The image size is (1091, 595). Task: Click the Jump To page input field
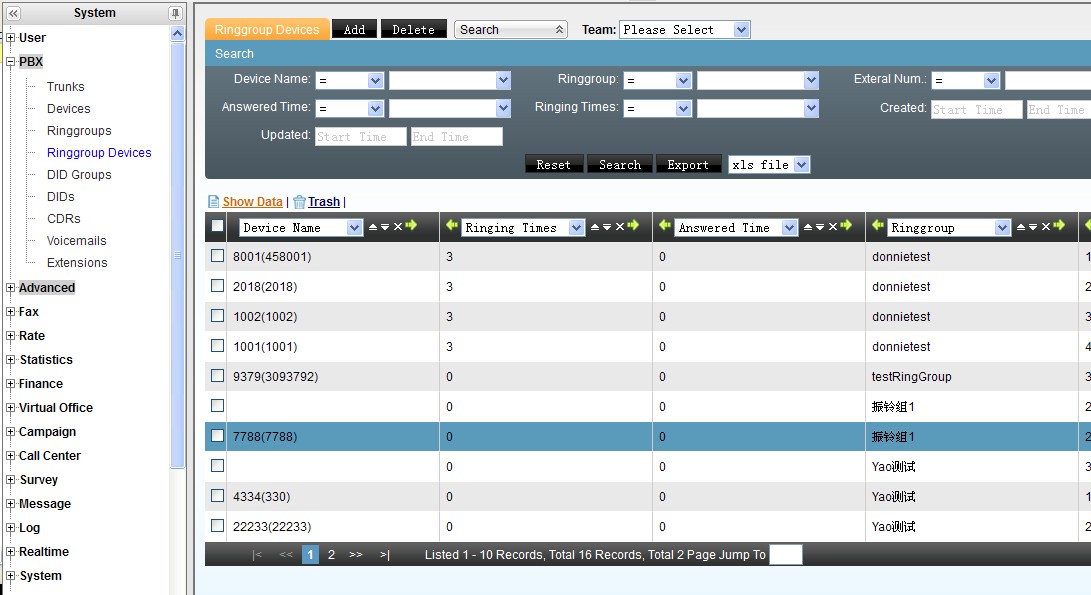pyautogui.click(x=786, y=555)
